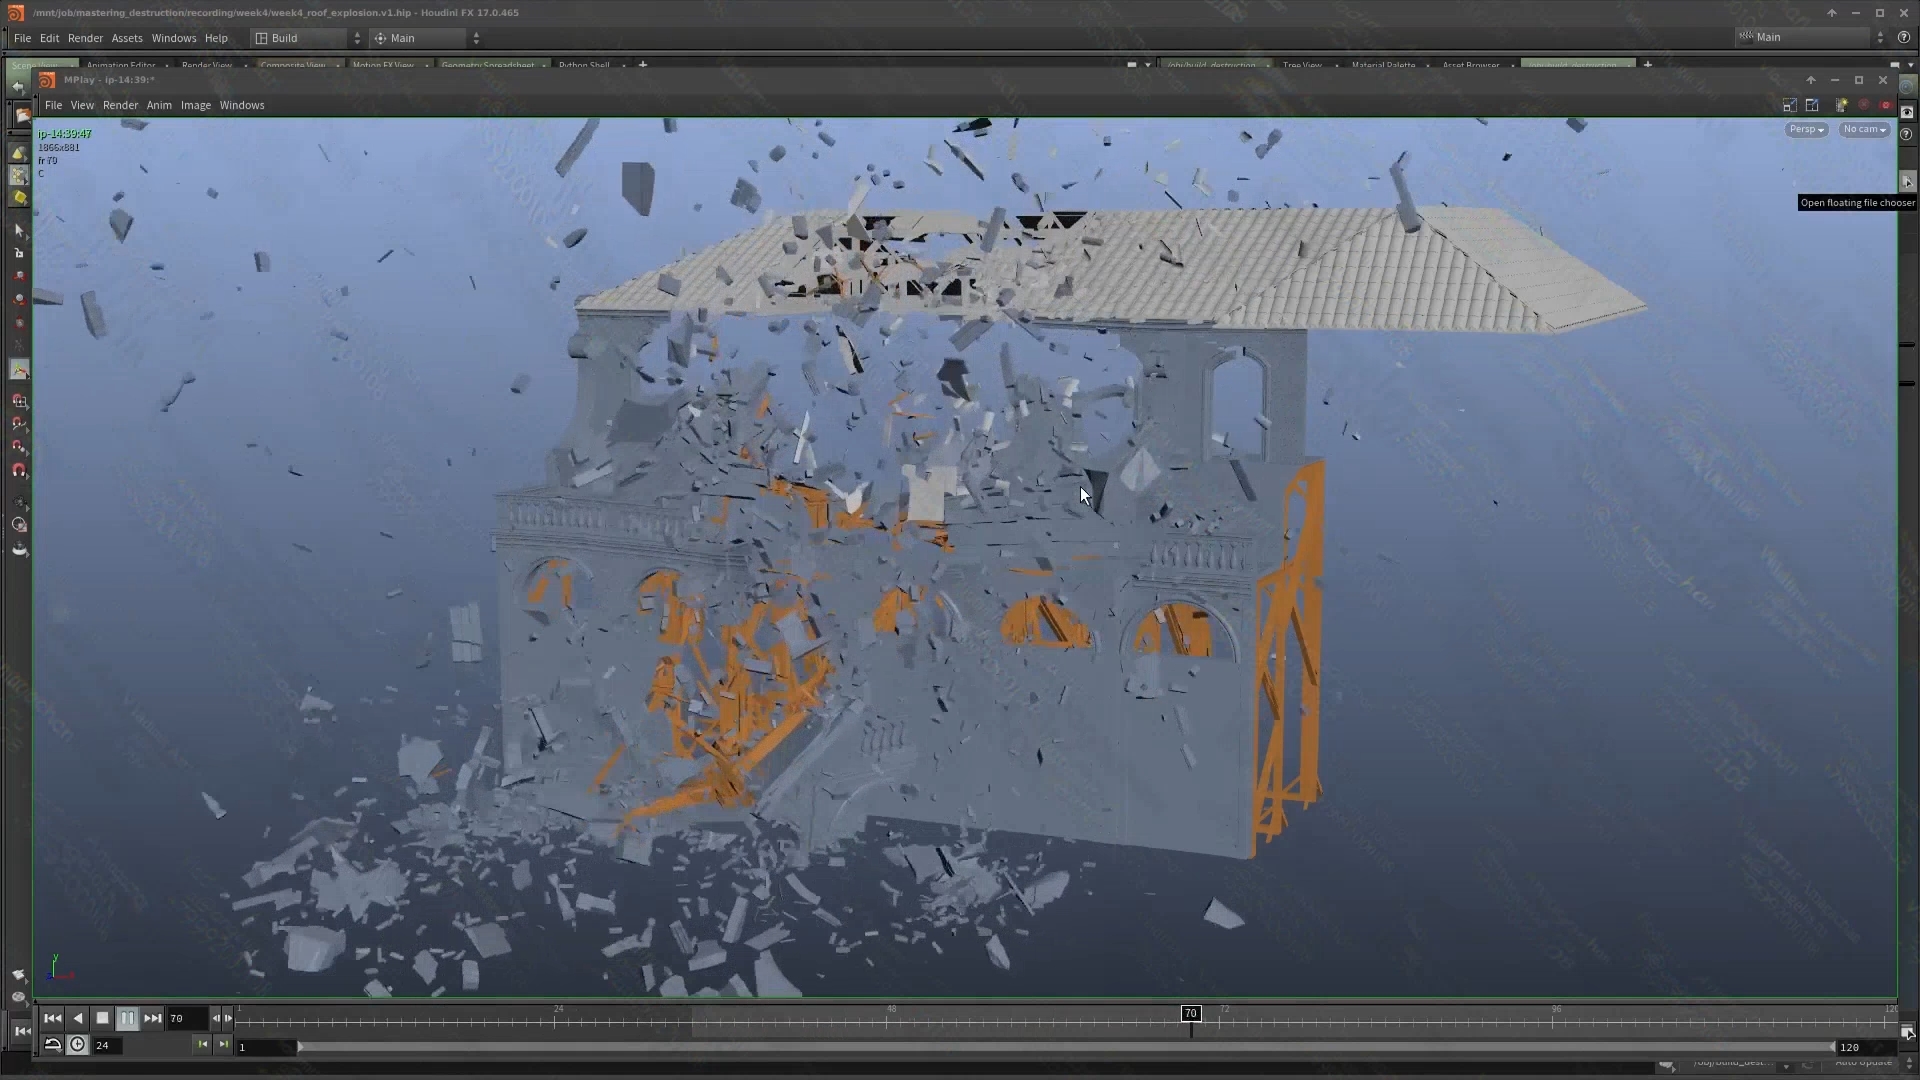The width and height of the screenshot is (1920, 1080).
Task: Open the floating file chooser
Action: (1908, 182)
